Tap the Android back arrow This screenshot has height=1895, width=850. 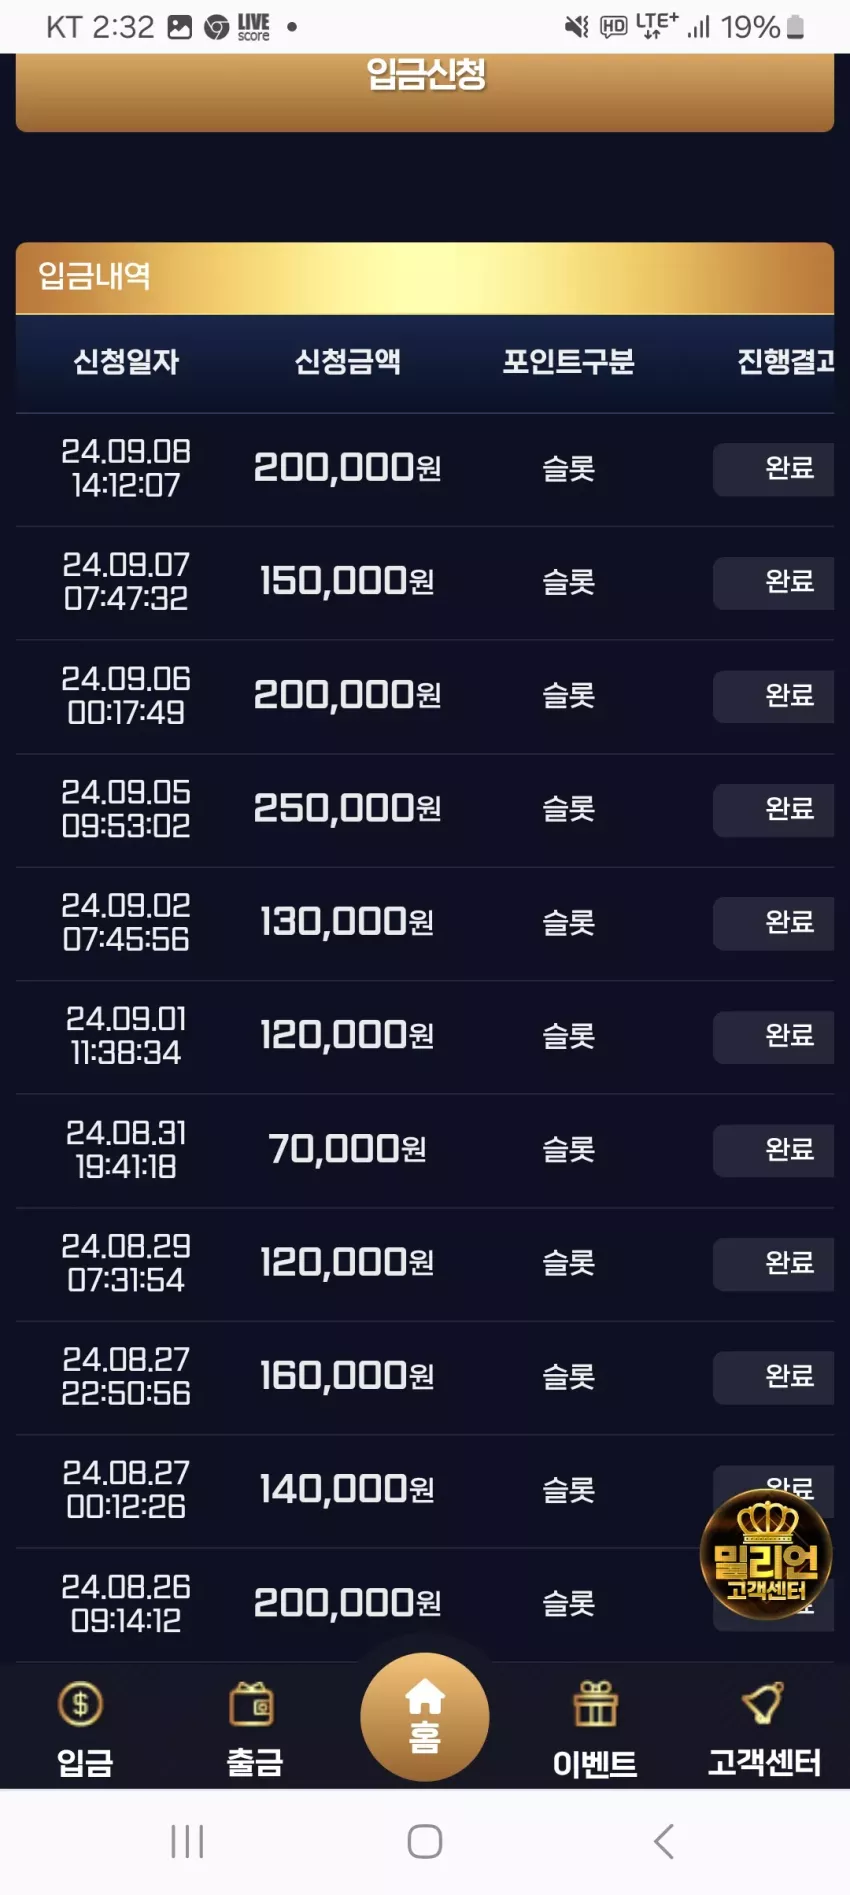664,1841
